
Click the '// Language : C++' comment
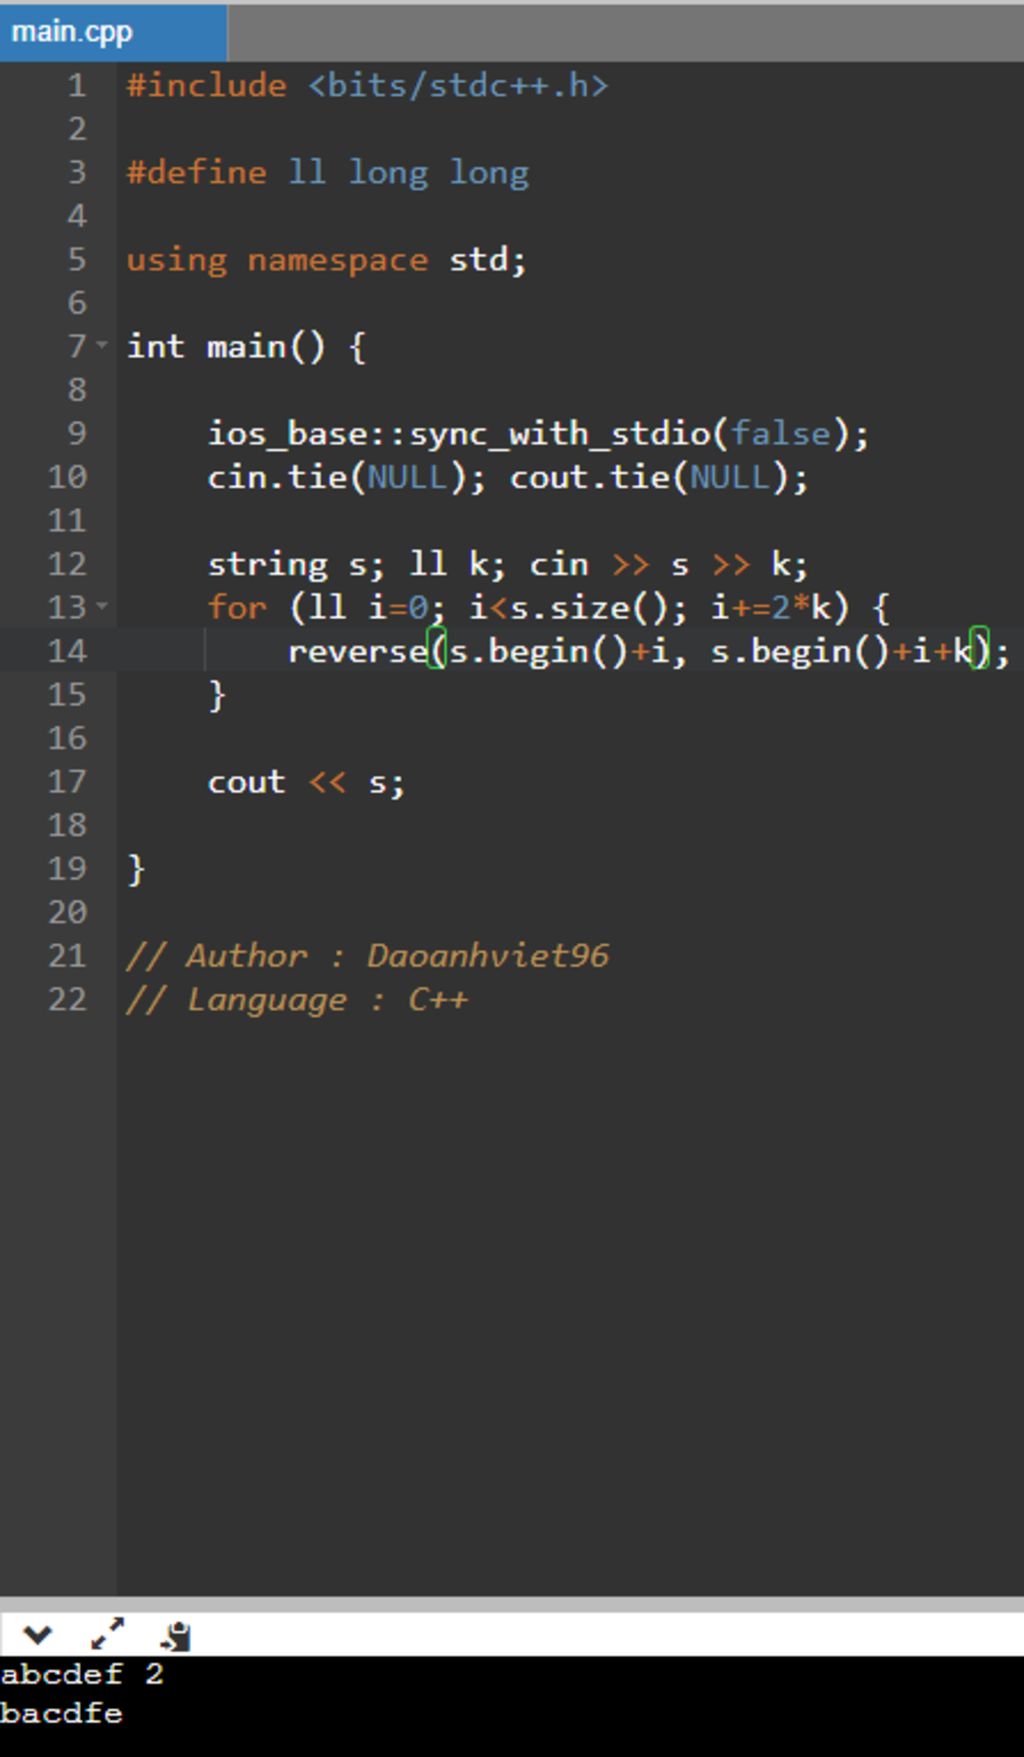pos(297,1000)
